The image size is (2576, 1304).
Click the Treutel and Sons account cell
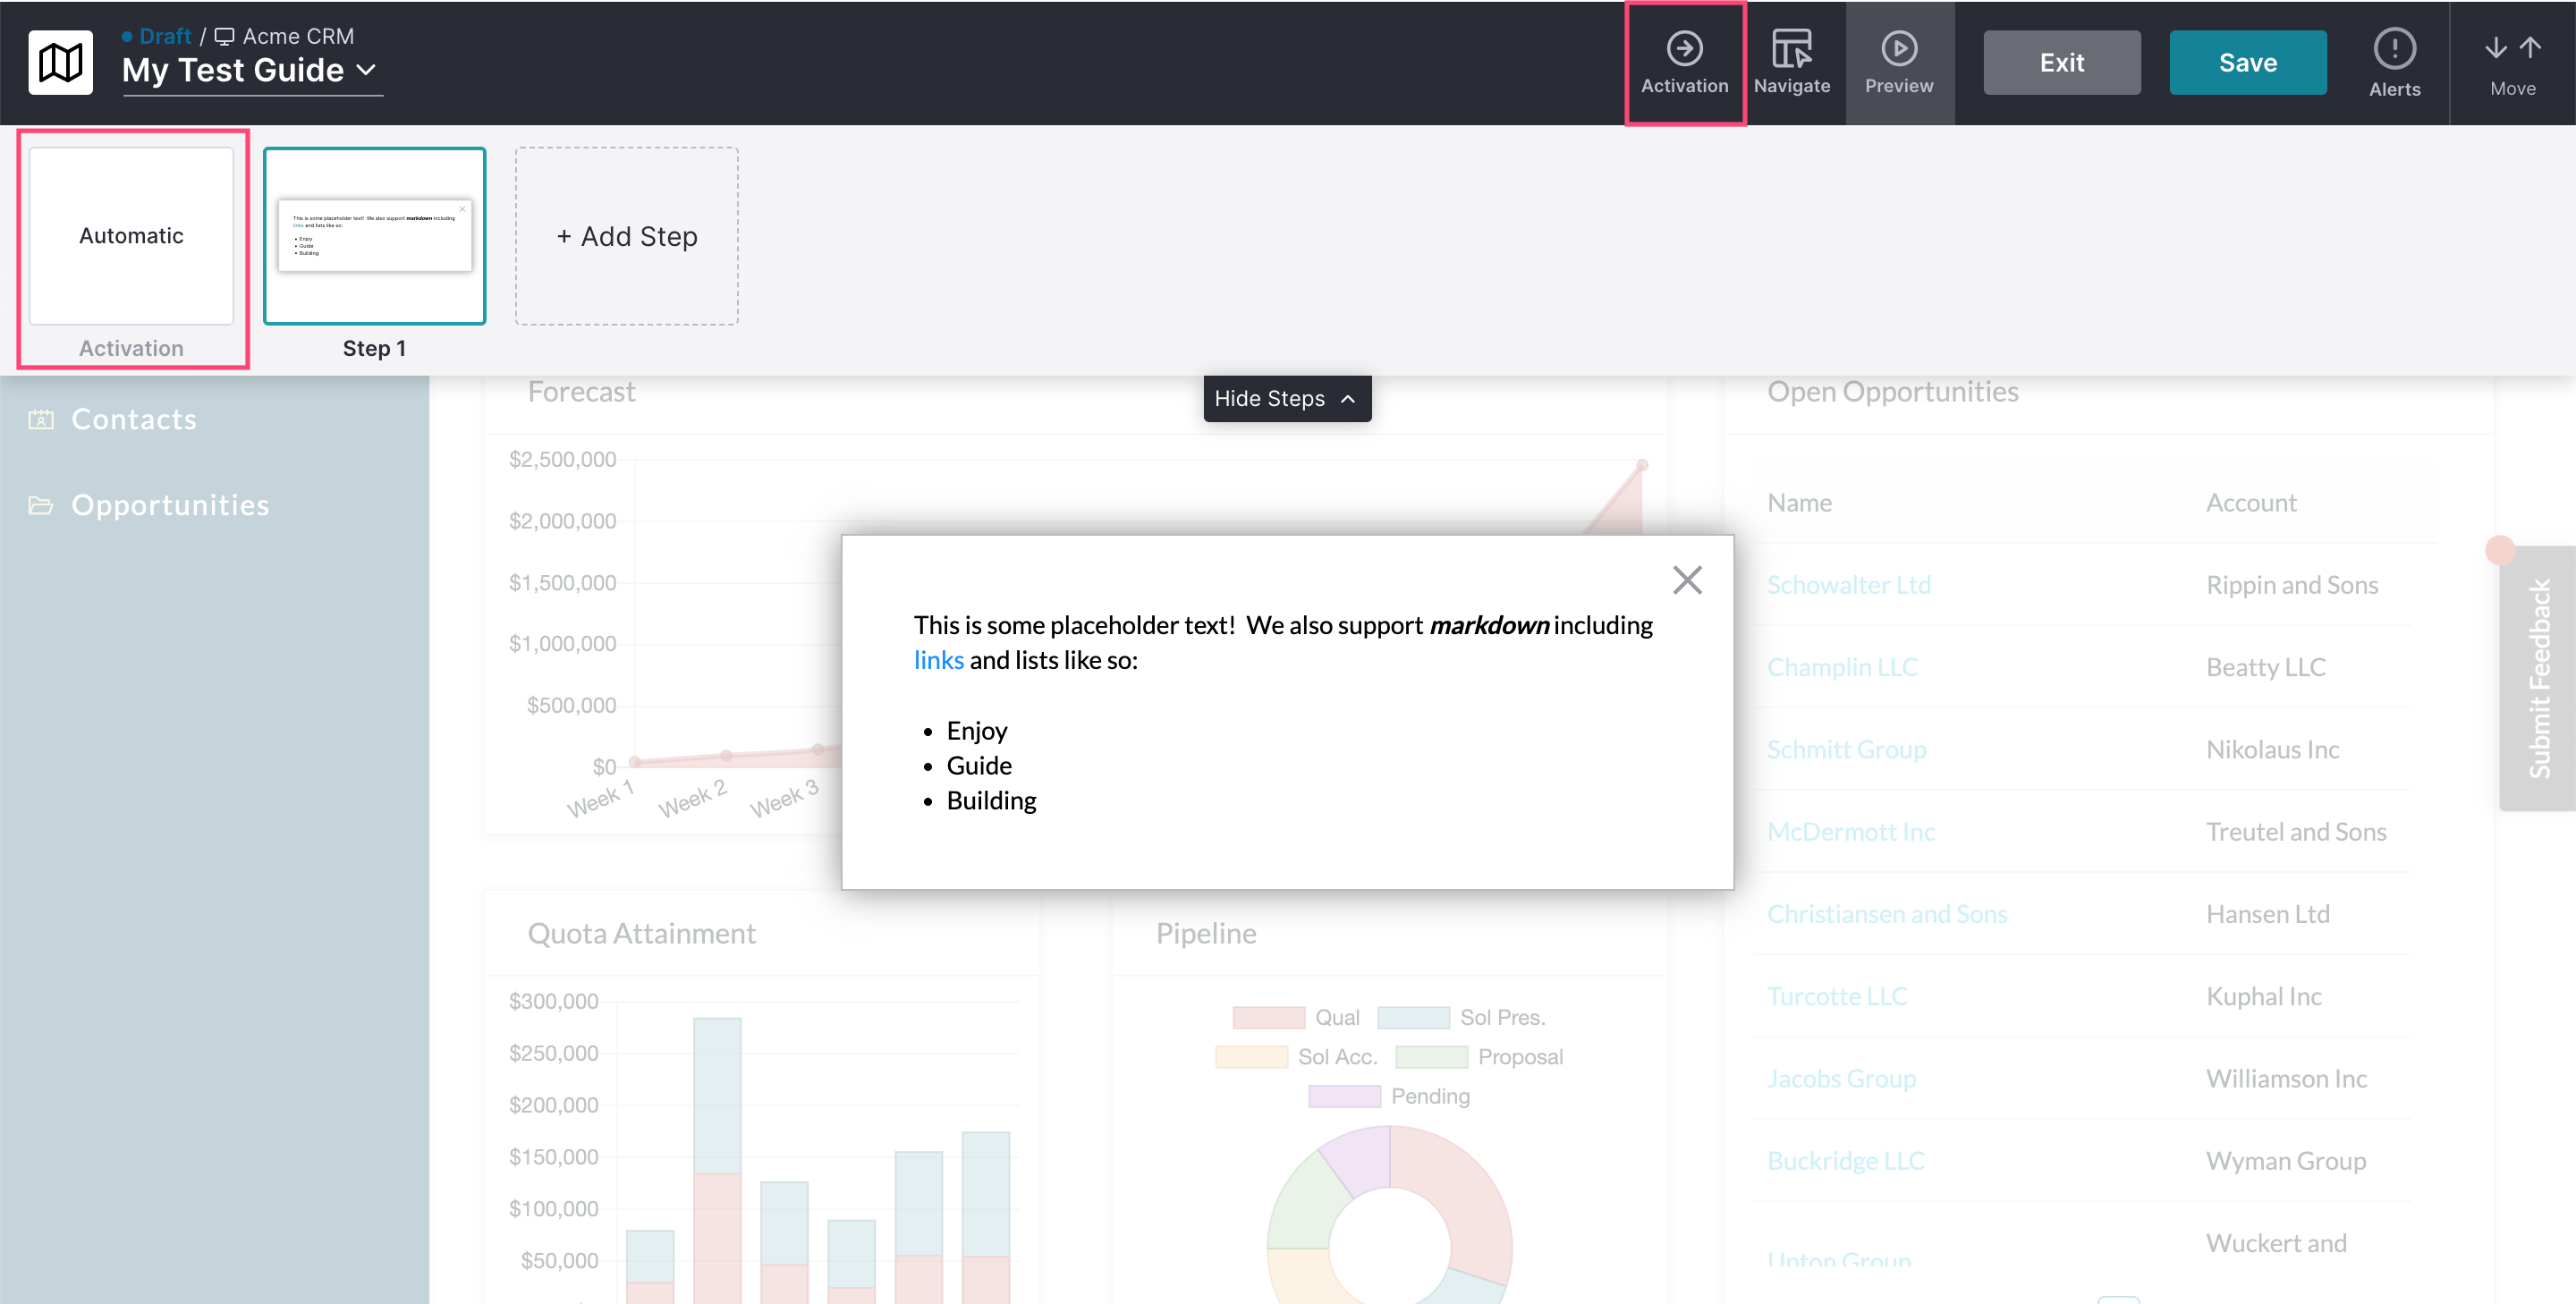click(x=2295, y=832)
